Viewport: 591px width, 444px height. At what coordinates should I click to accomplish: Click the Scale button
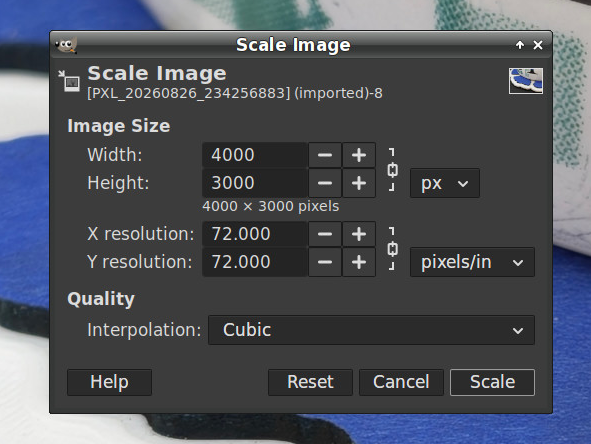click(x=492, y=382)
